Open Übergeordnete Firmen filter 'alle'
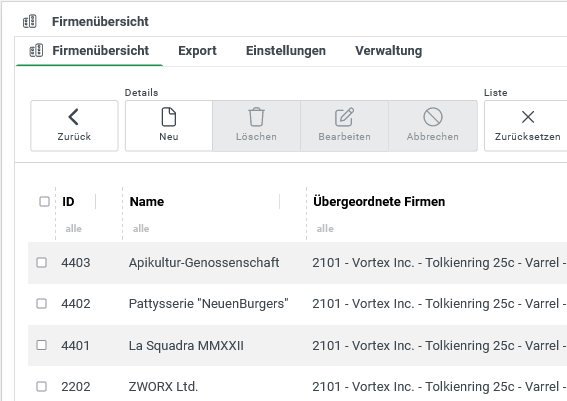The width and height of the screenshot is (567, 401). pos(325,229)
